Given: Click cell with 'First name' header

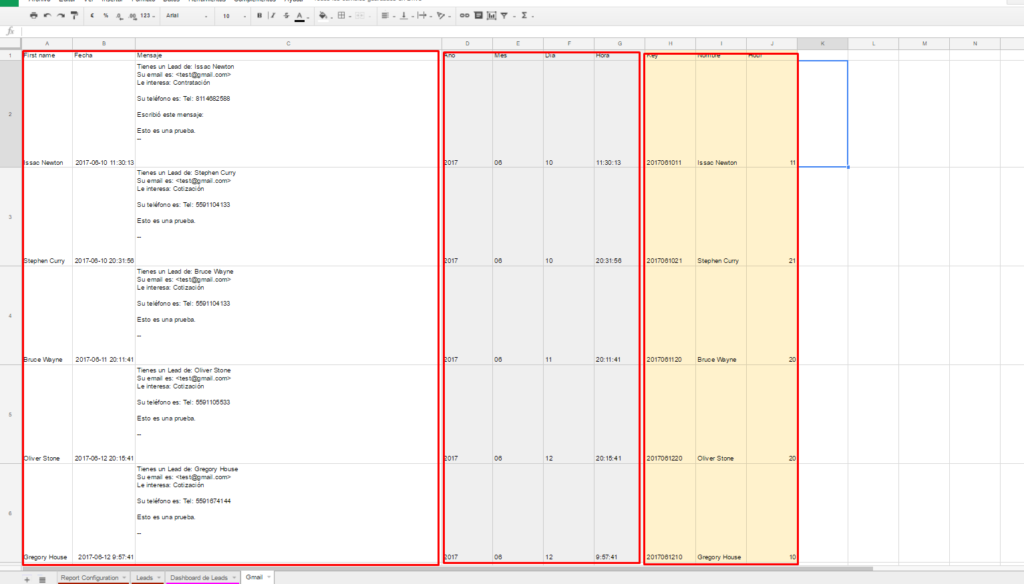Looking at the screenshot, I should pos(47,56).
